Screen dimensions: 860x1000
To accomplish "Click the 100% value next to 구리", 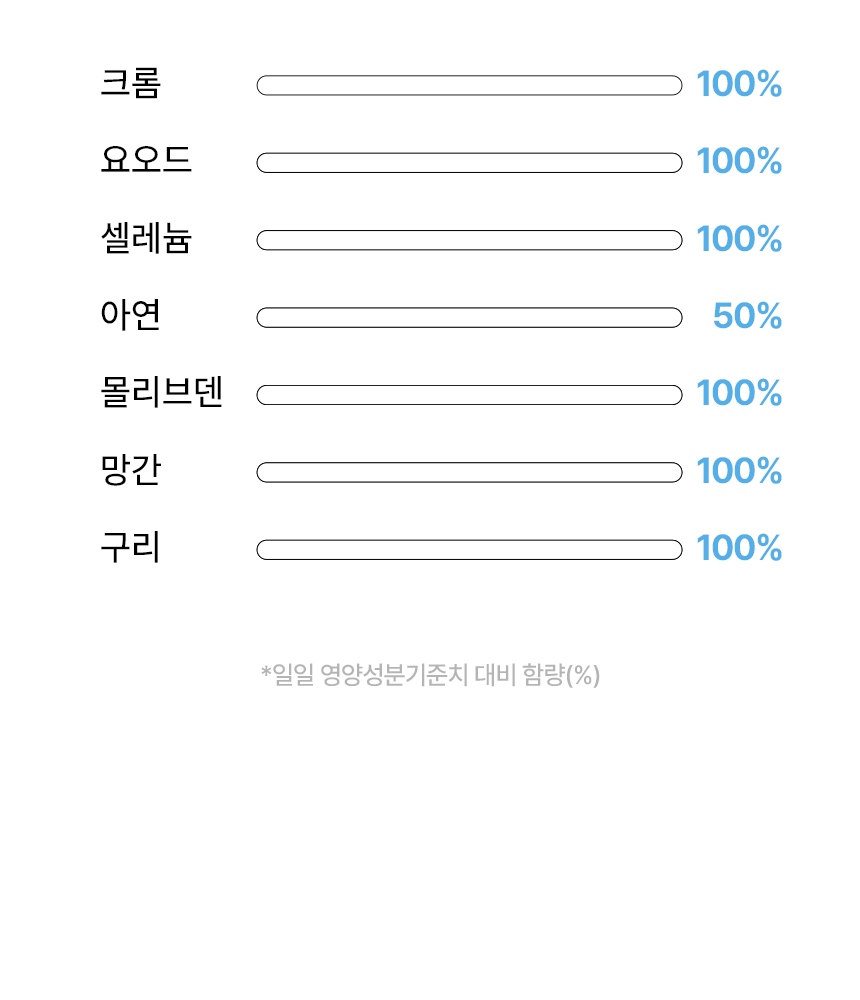I will [739, 548].
